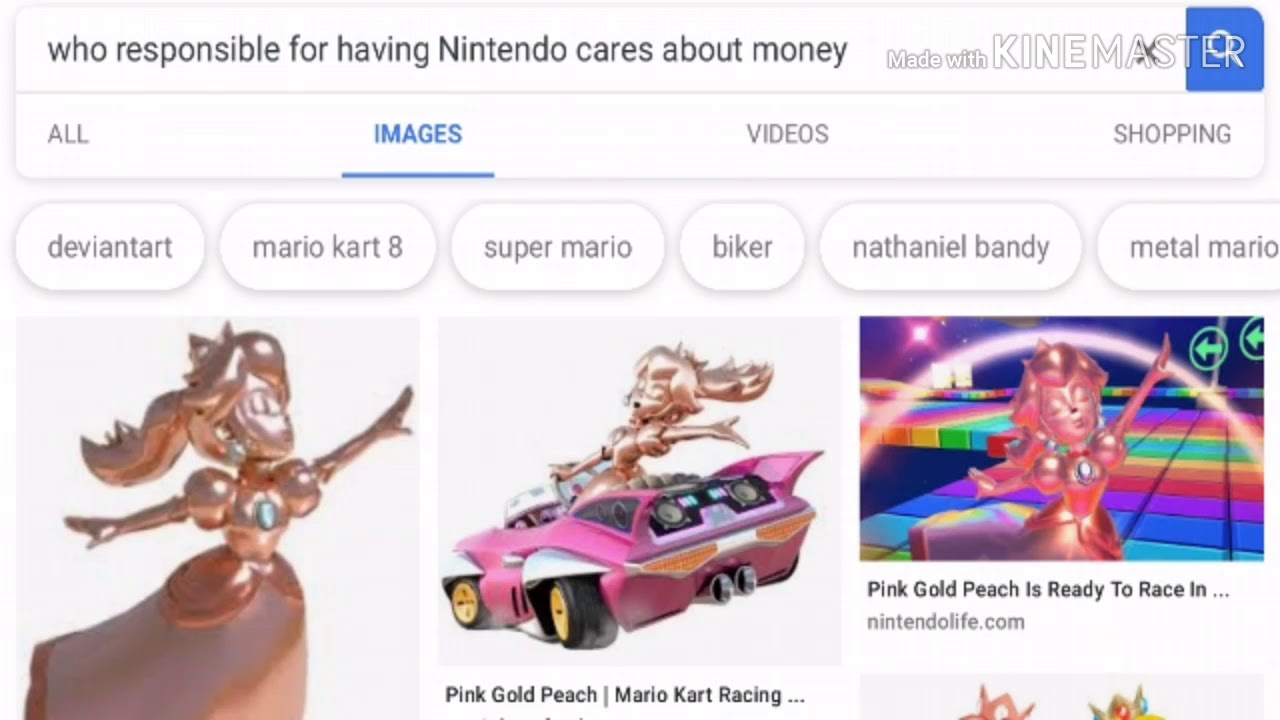The height and width of the screenshot is (720, 1280).
Task: Open the Pink Gold Peach kart image
Action: pos(640,491)
